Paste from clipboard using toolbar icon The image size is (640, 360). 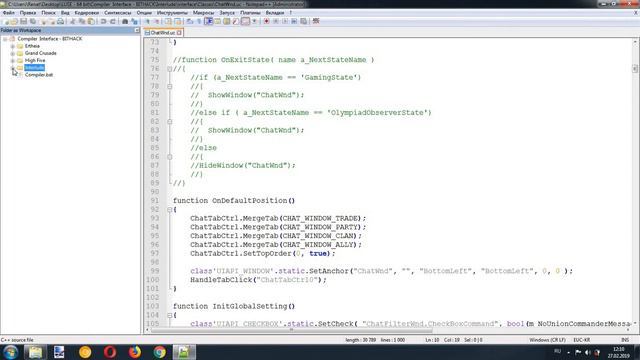click(91, 21)
